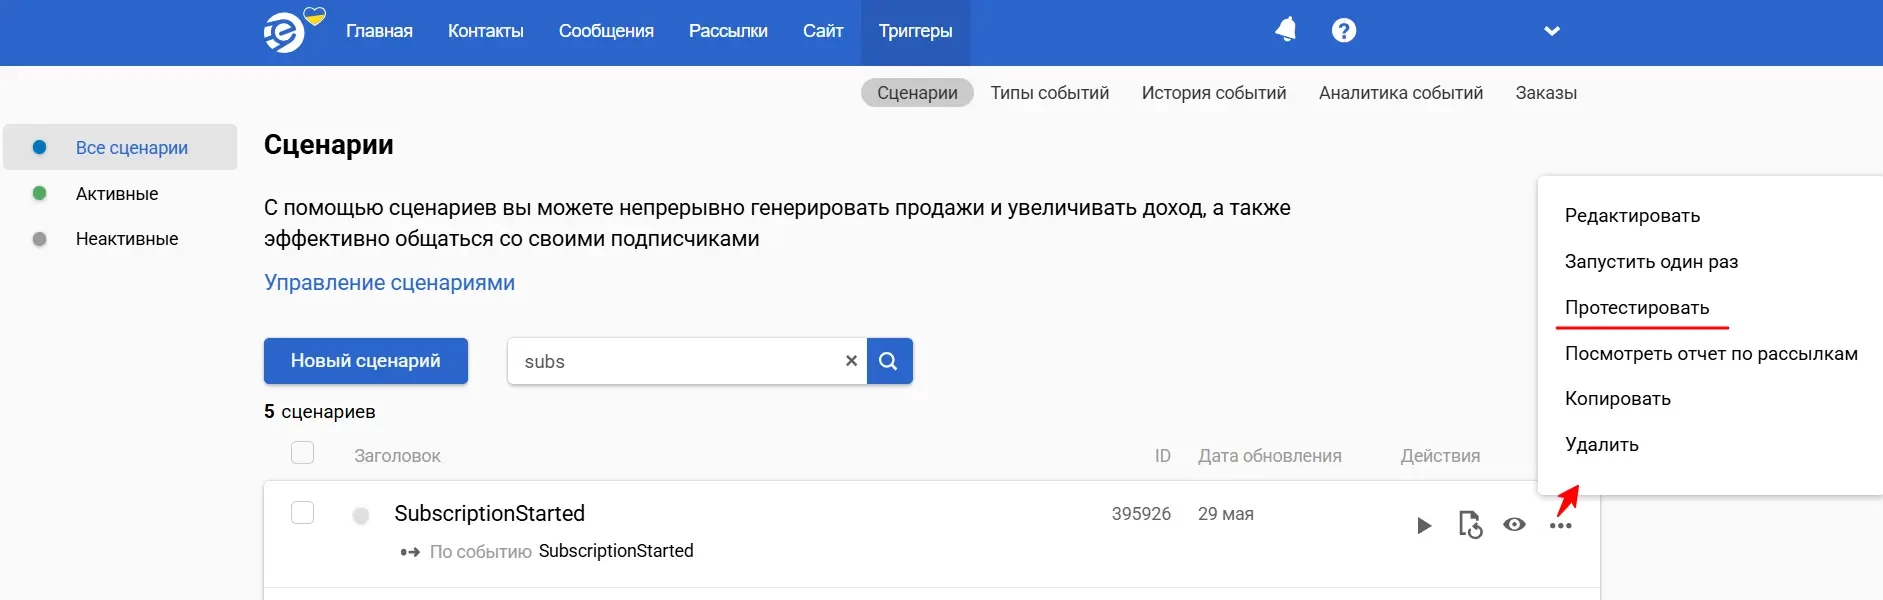Open the notifications bell
Screen dimensions: 1883x600
click(1286, 30)
